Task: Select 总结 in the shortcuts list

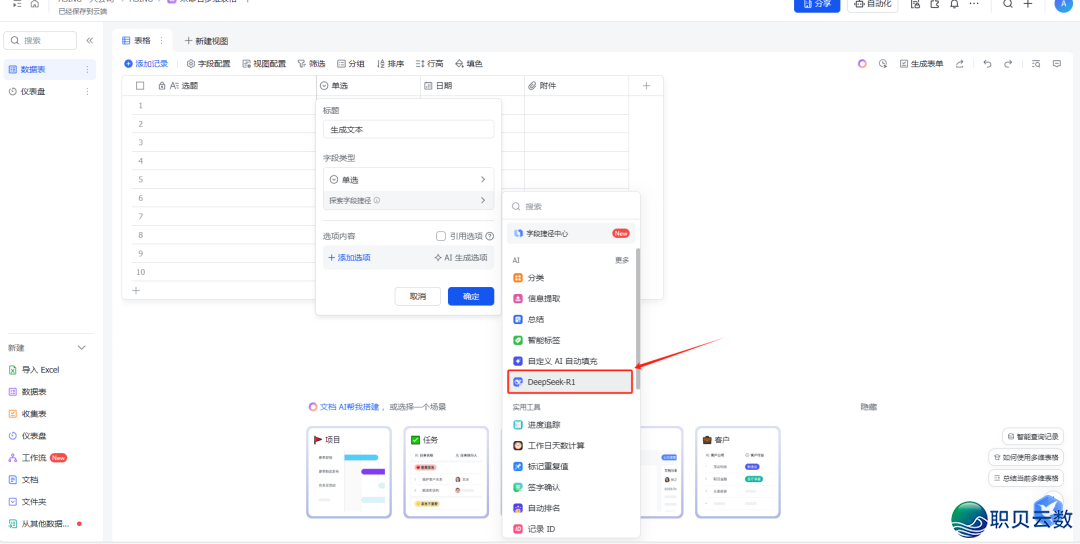Action: point(570,320)
